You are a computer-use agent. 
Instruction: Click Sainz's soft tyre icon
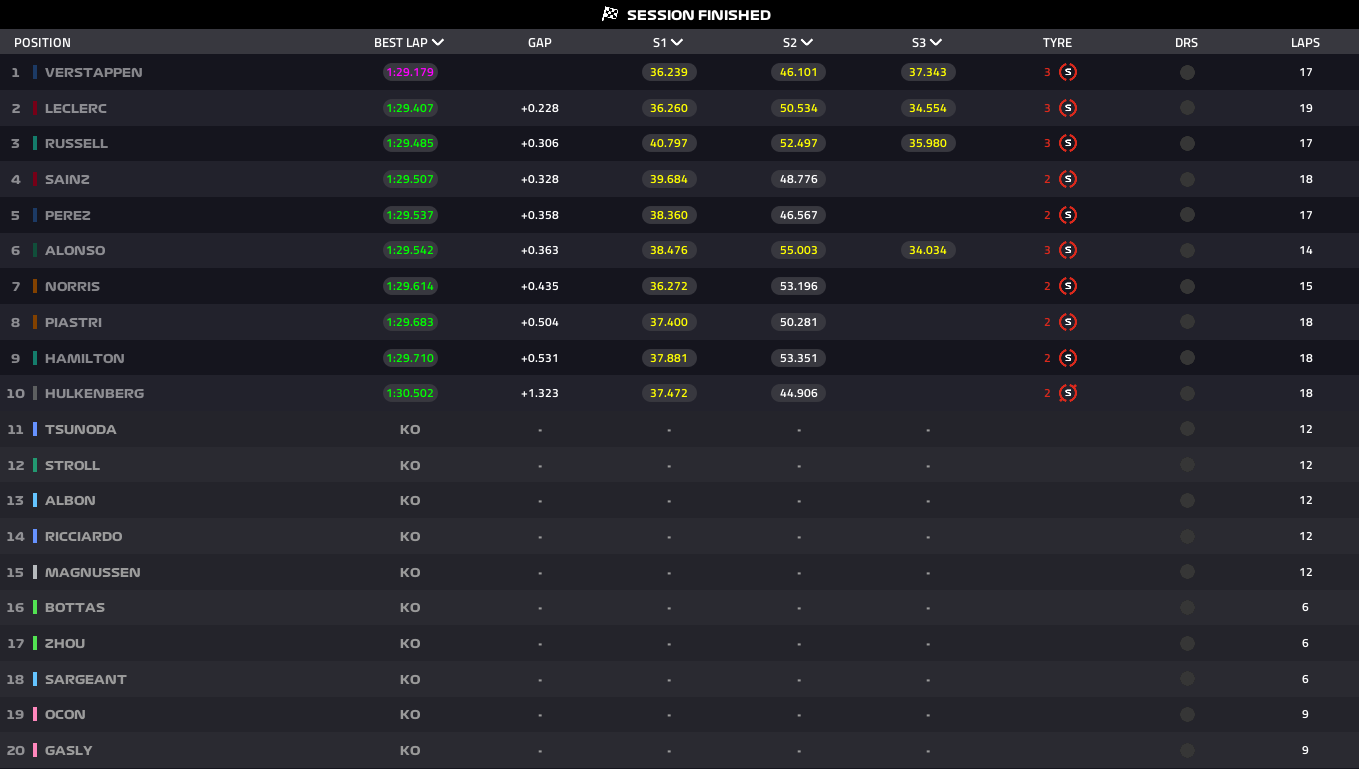pos(1067,179)
